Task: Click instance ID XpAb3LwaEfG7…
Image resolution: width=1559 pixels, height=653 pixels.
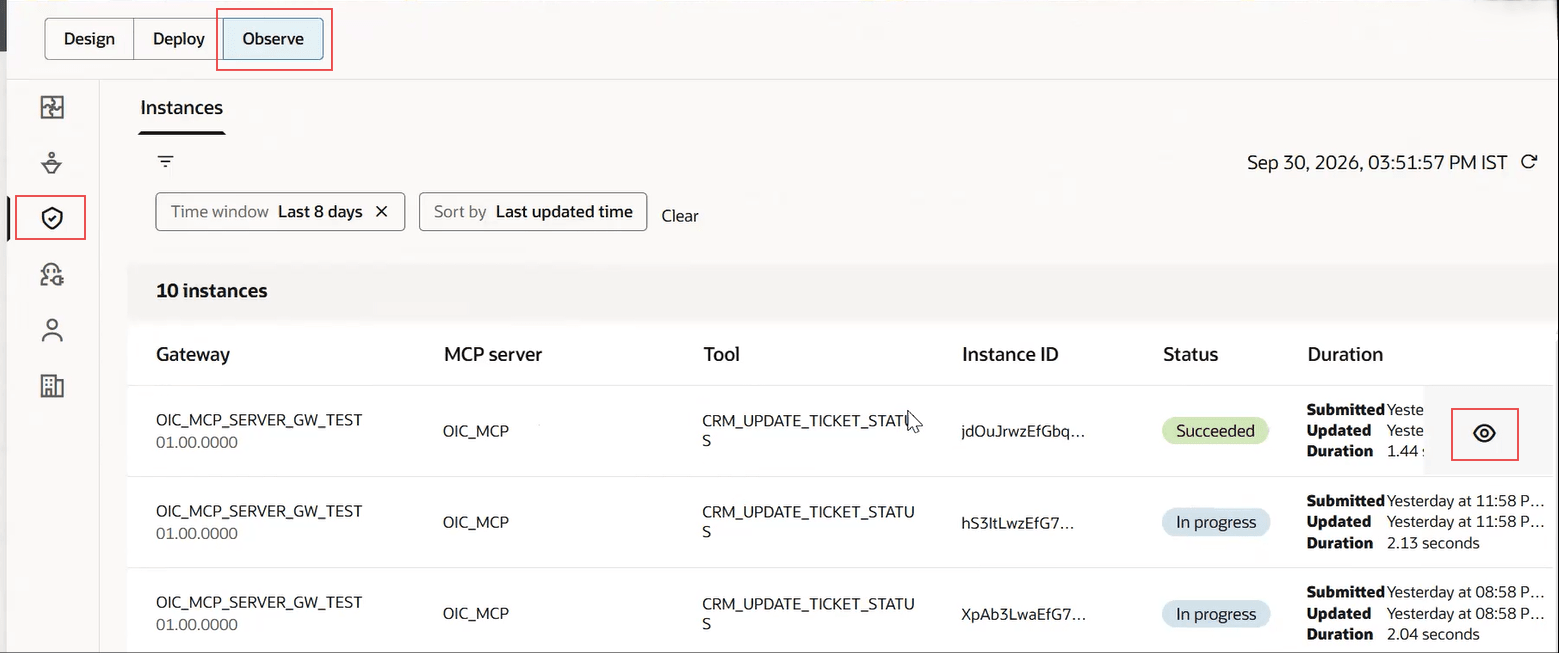Action: (1023, 614)
